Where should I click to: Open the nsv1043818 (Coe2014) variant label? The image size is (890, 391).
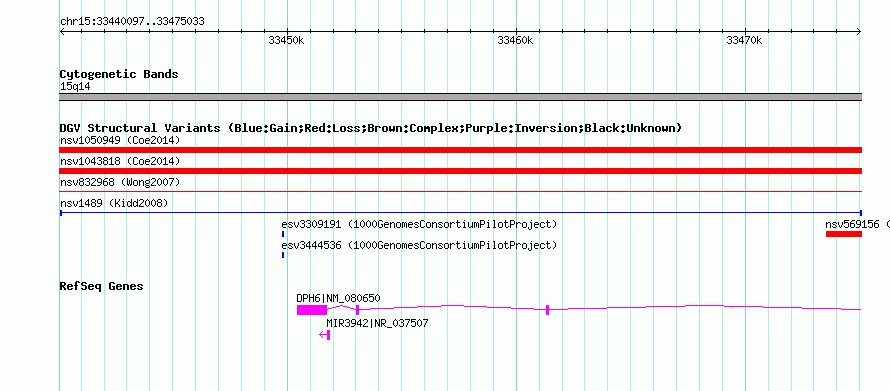click(120, 161)
